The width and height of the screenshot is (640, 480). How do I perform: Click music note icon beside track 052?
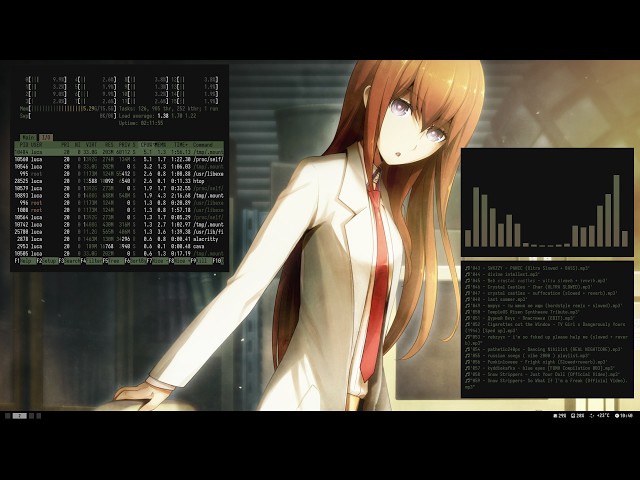click(x=467, y=324)
